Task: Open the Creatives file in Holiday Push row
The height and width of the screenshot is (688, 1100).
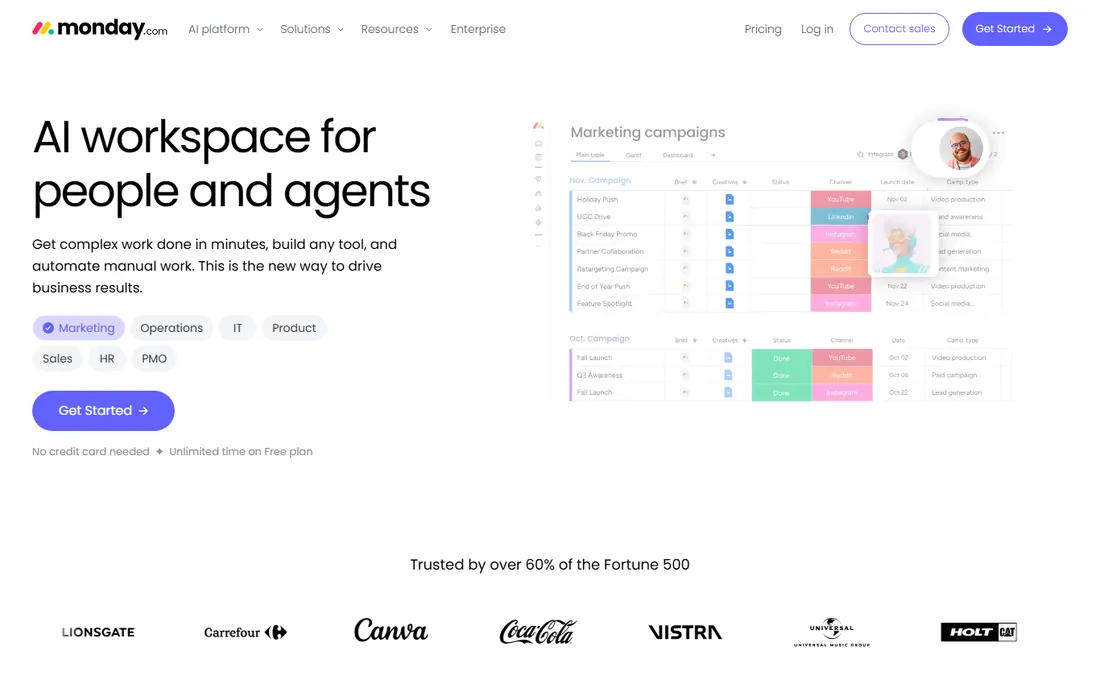Action: pyautogui.click(x=729, y=199)
